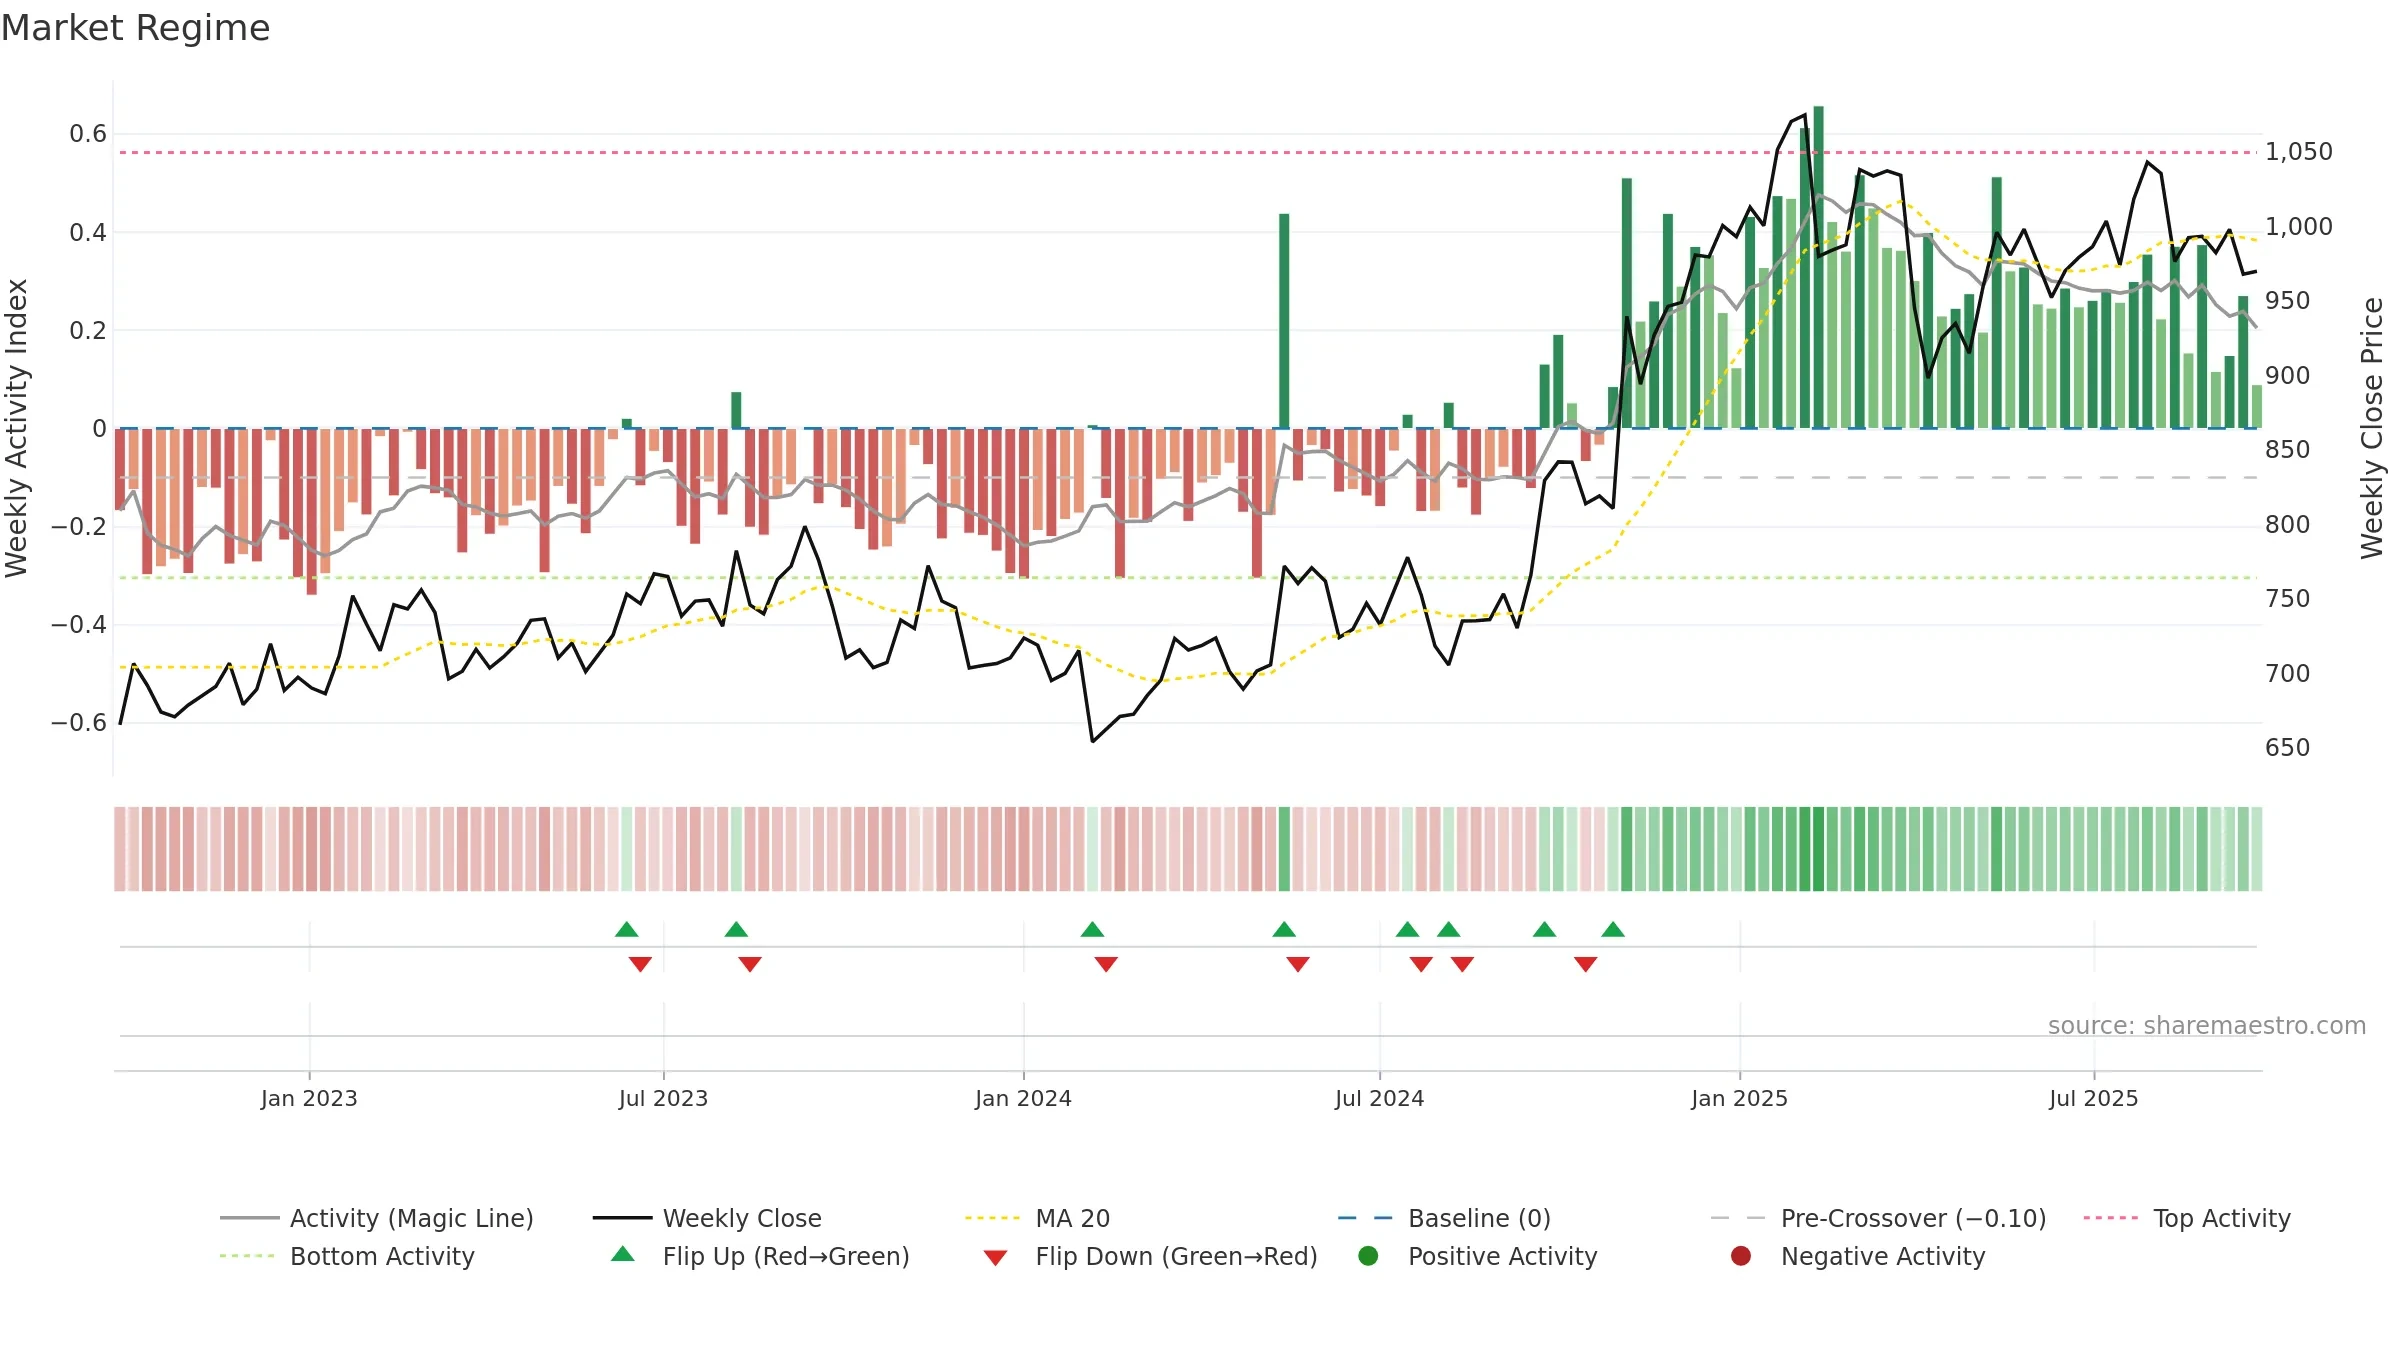Image resolution: width=2400 pixels, height=1350 pixels.
Task: Click the red flip-down marker just after Jan 2024
Action: 1106,964
